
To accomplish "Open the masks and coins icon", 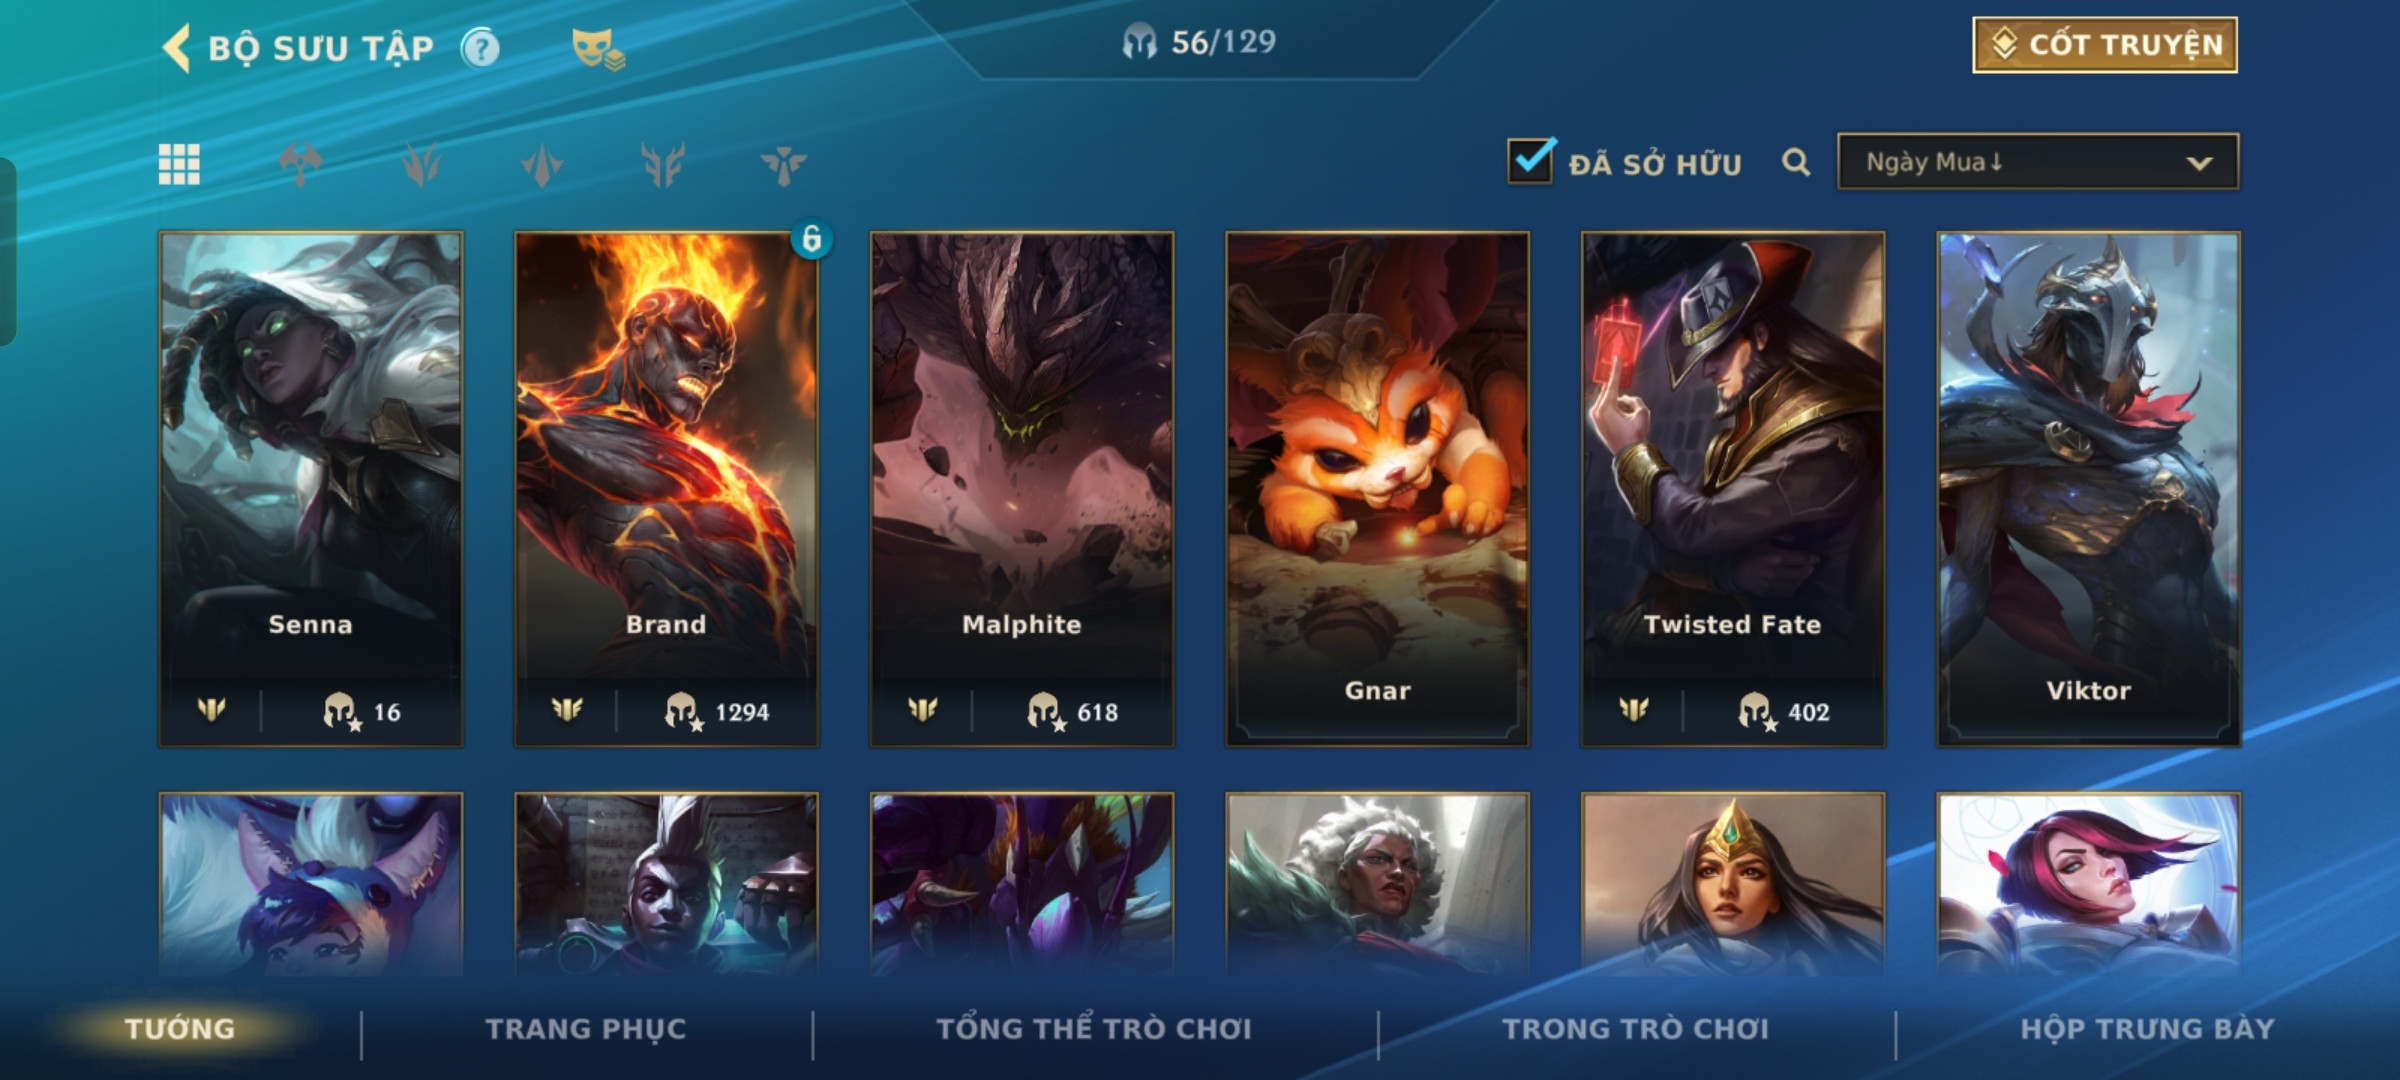I will click(x=597, y=48).
